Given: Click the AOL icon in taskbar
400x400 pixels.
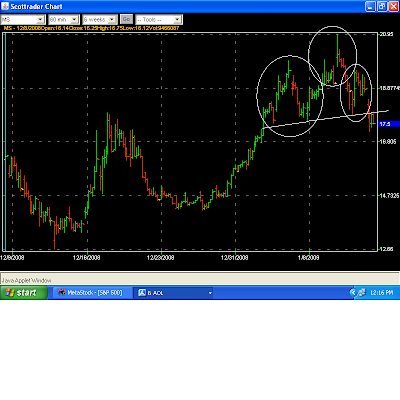Looking at the screenshot, I should point(142,293).
